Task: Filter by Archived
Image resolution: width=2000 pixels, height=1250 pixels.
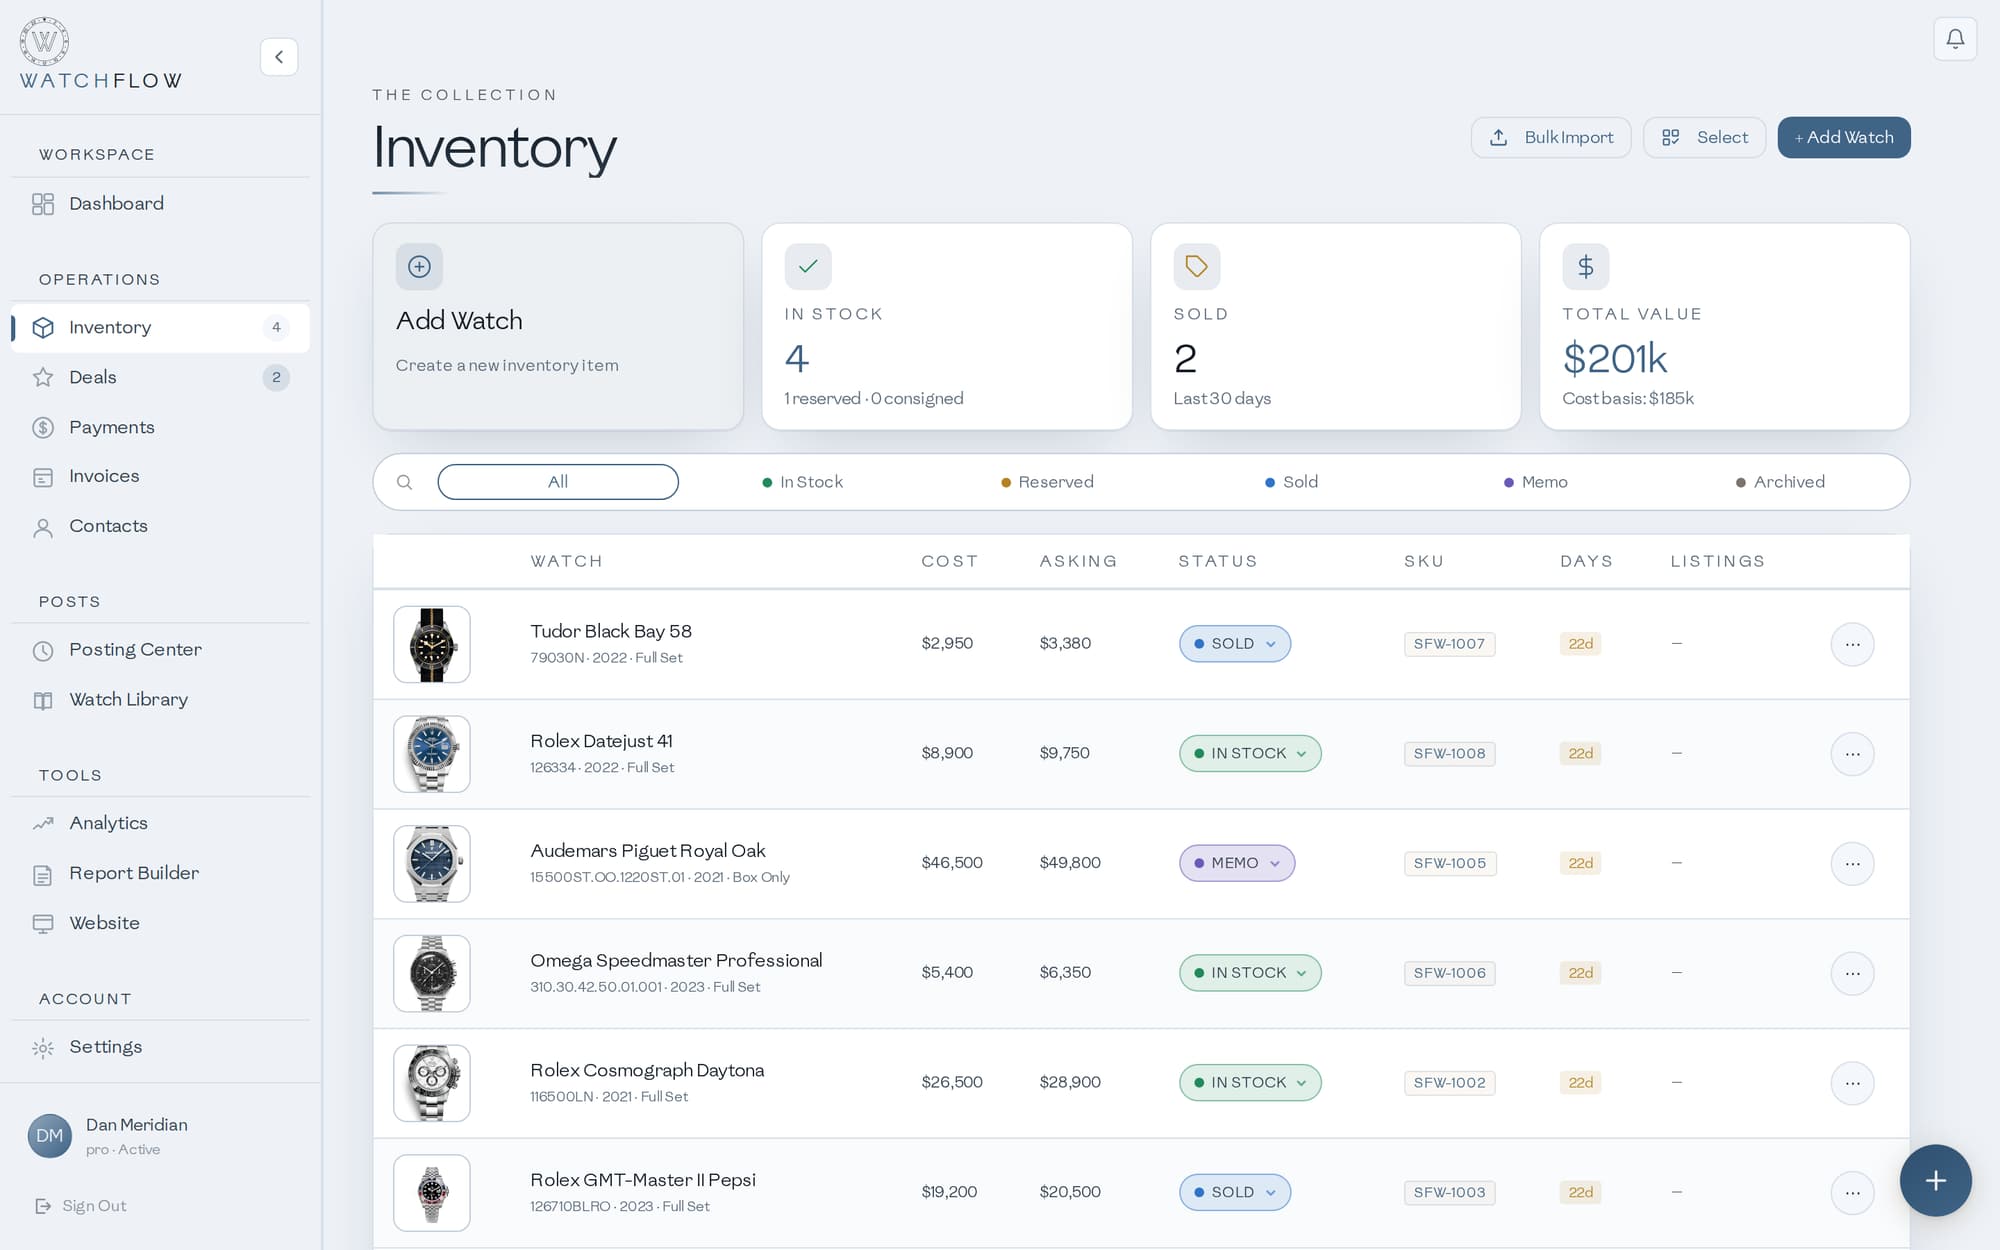Action: 1780,482
